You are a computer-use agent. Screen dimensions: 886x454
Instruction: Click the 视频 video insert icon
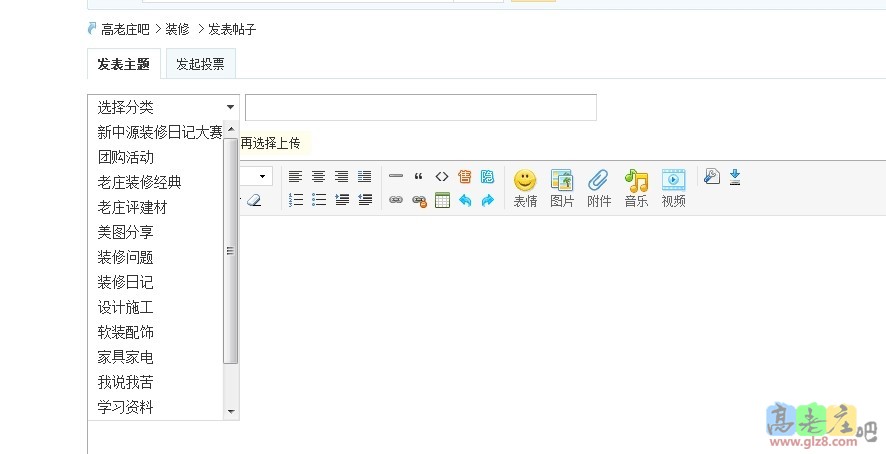tap(673, 180)
